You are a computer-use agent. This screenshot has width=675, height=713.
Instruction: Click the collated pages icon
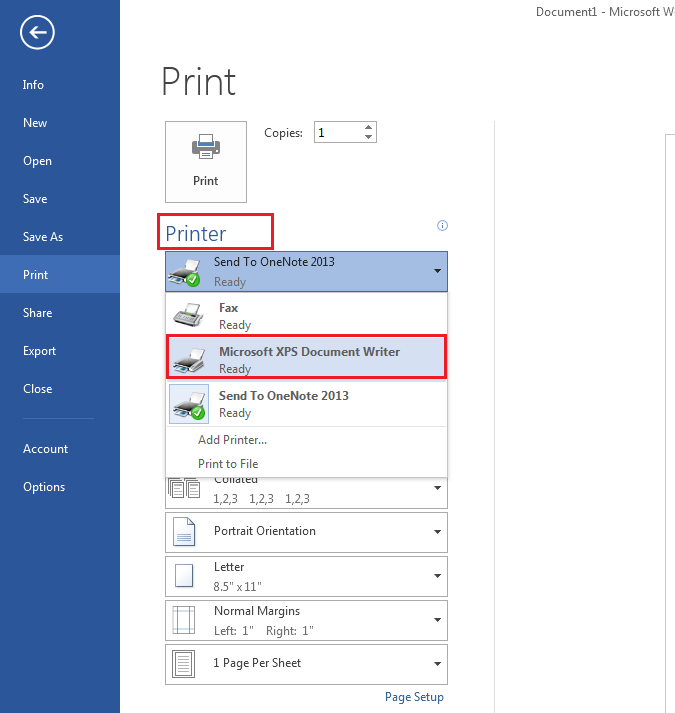click(184, 488)
